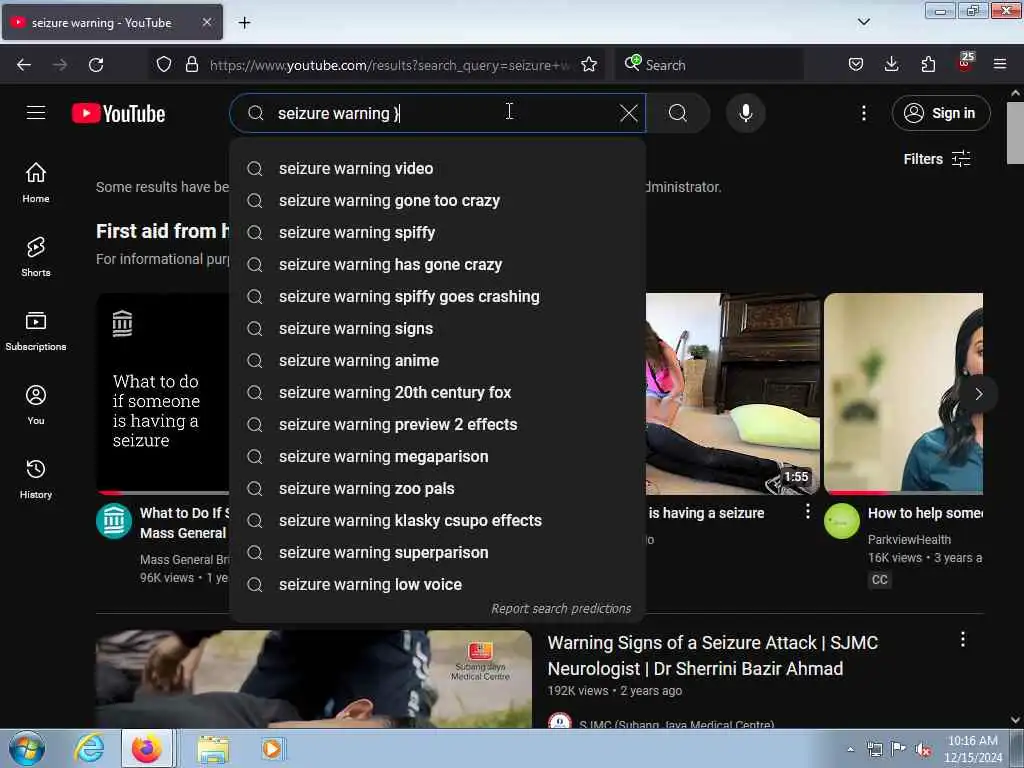Show hidden tray icons arrow
The width and height of the screenshot is (1024, 768).
pos(850,750)
